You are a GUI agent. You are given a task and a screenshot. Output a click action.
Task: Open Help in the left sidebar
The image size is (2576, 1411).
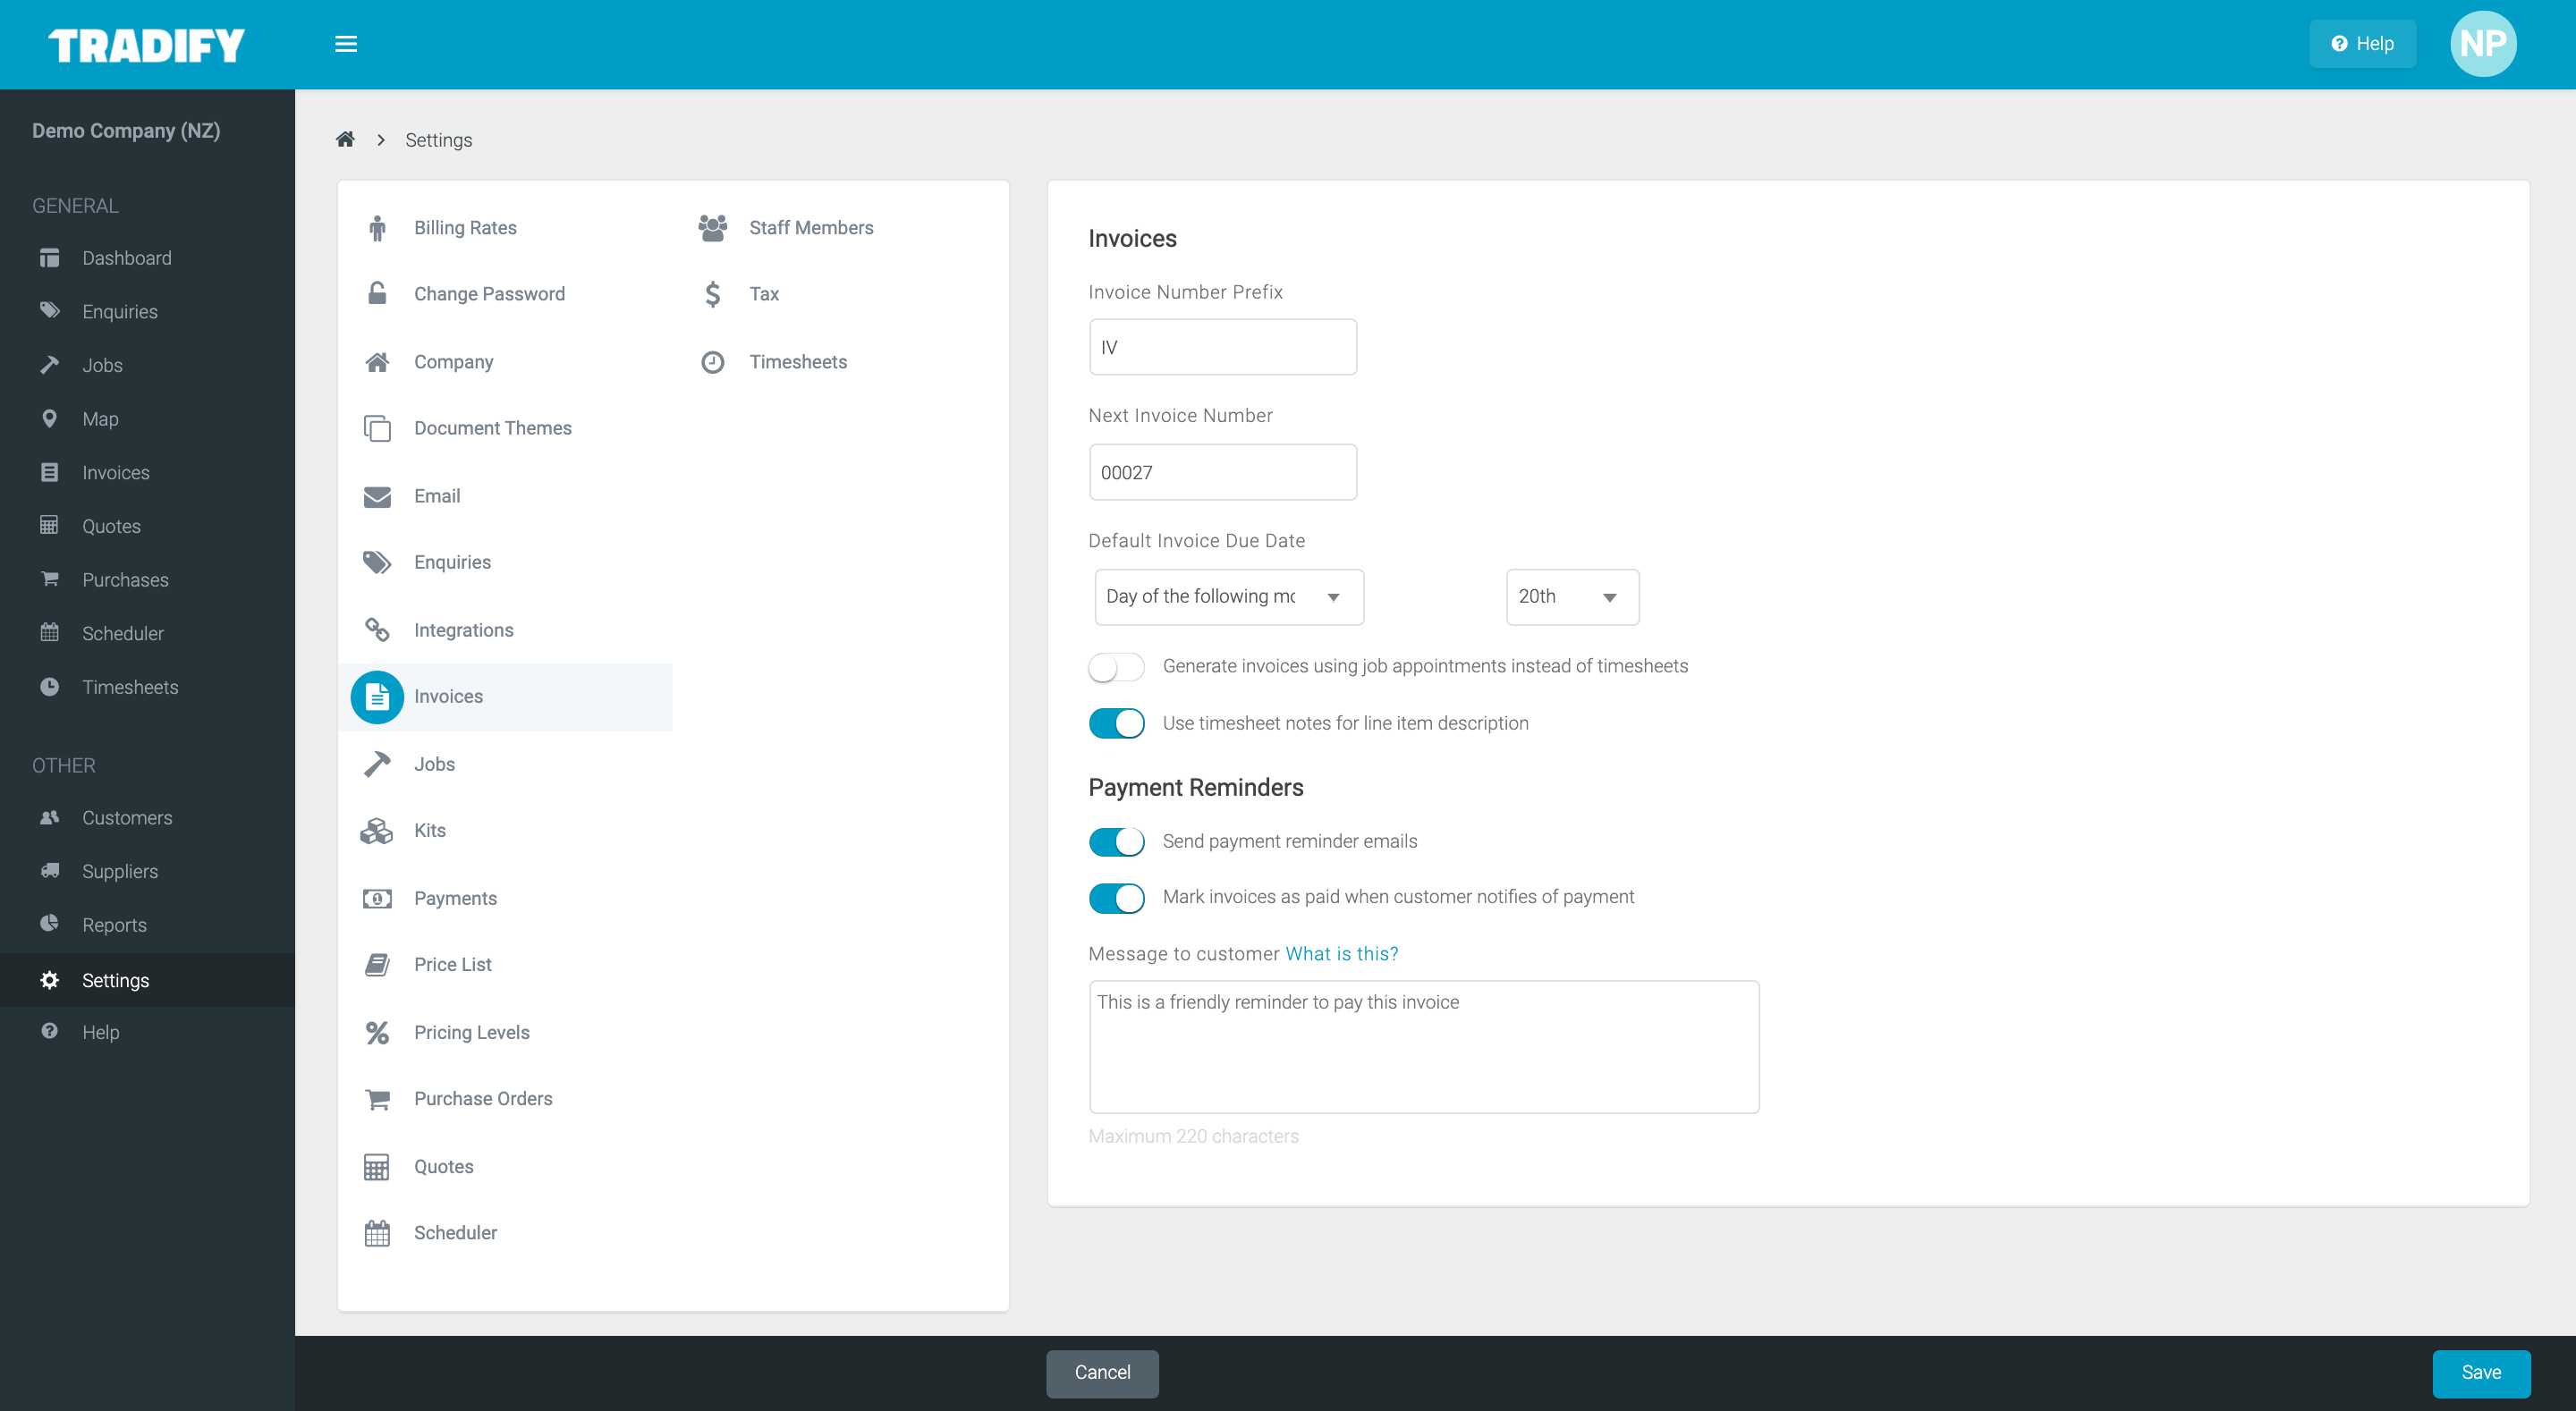[x=100, y=1032]
